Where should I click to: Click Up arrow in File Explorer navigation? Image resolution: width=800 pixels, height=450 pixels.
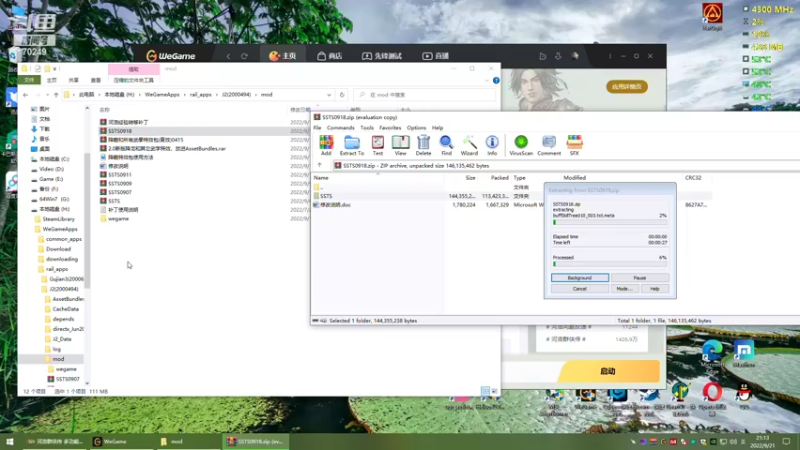tap(56, 95)
